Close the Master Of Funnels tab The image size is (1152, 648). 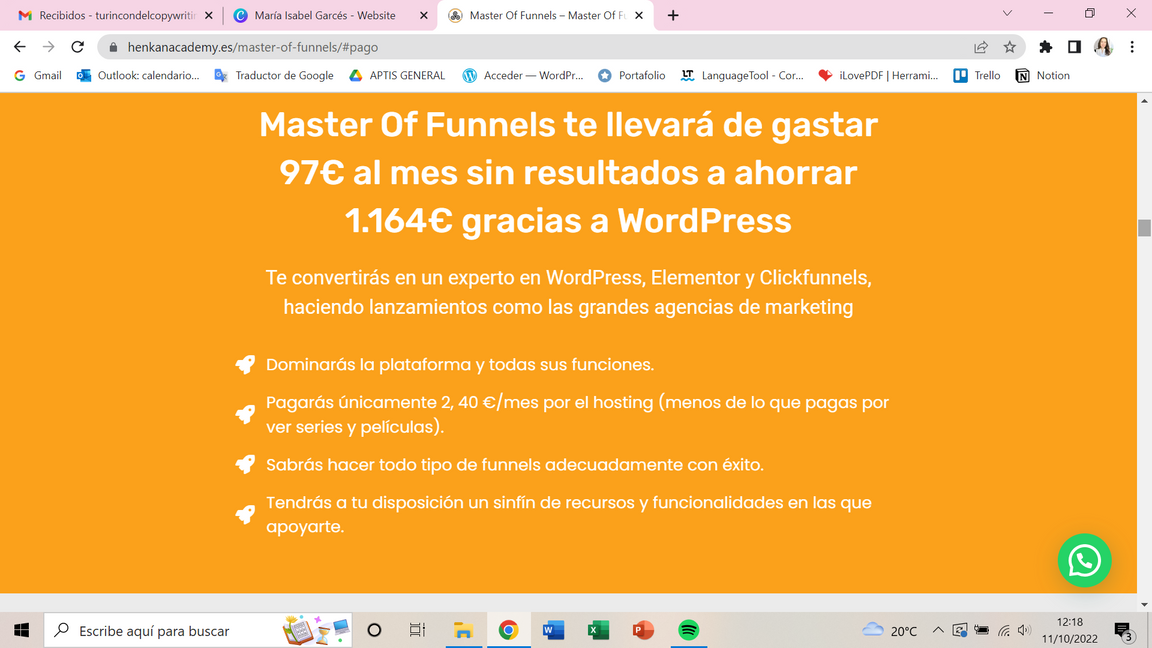638,15
